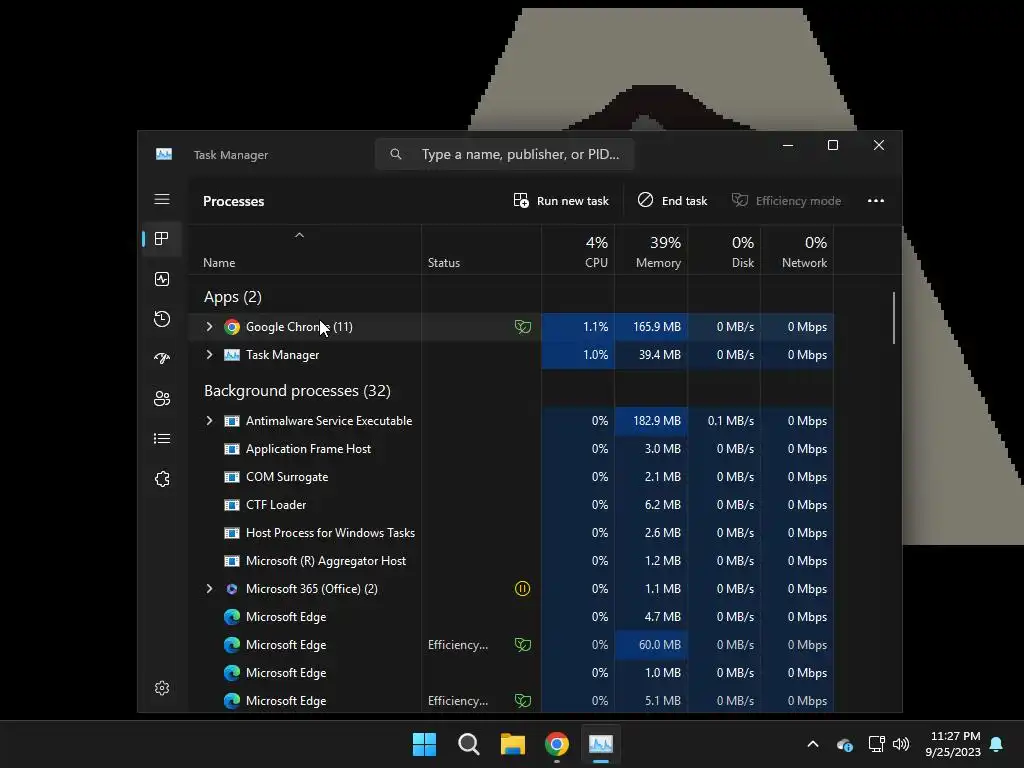Open the Performance page icon in sidebar
Image resolution: width=1024 pixels, height=768 pixels.
point(162,279)
